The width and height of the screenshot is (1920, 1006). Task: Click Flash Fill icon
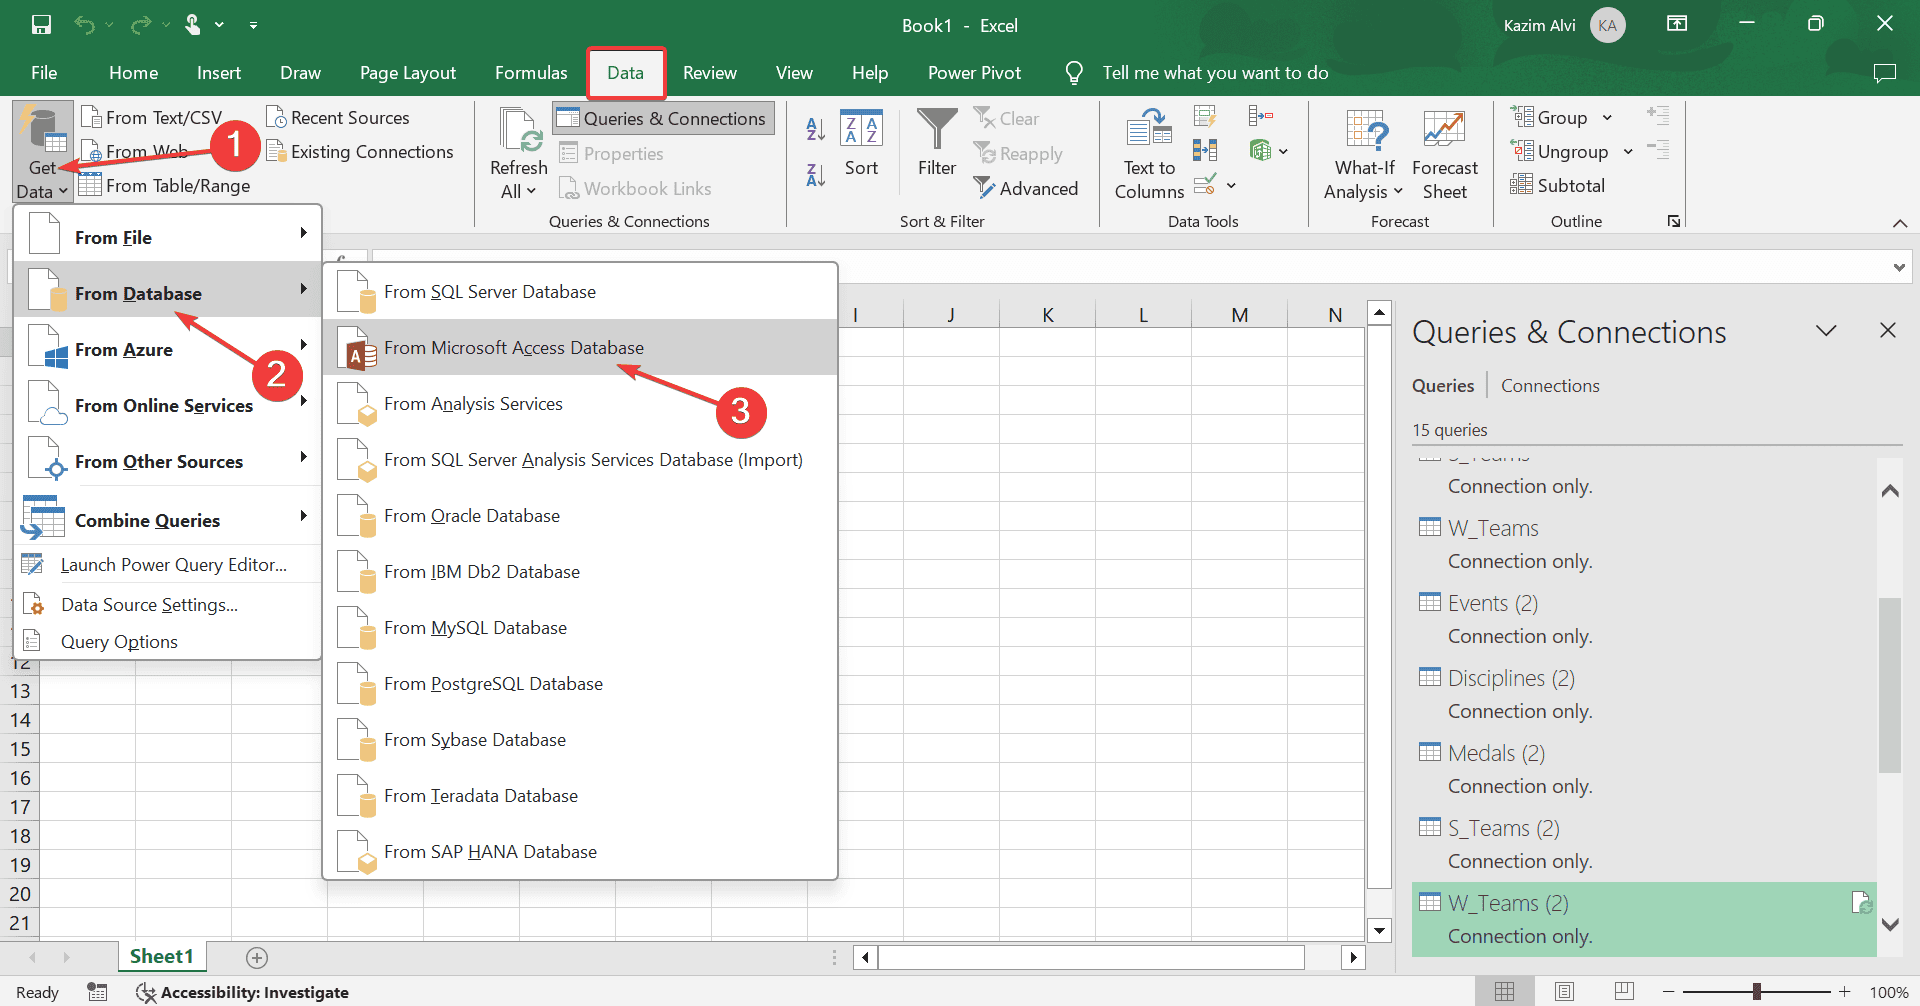(x=1205, y=116)
